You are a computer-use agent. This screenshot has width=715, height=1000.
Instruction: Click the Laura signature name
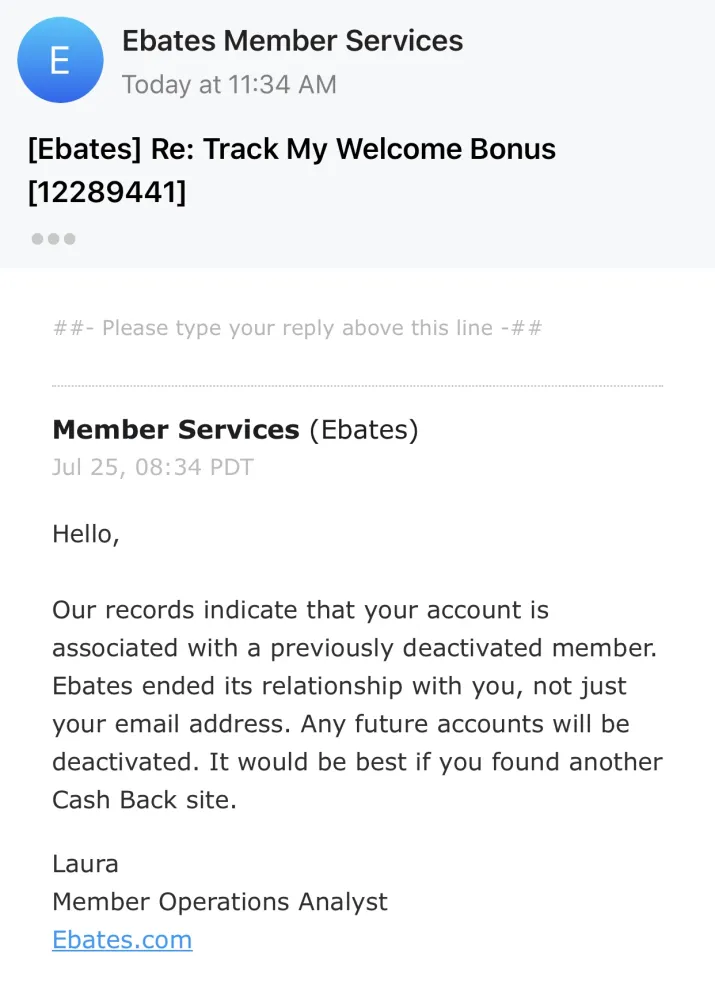pos(85,864)
